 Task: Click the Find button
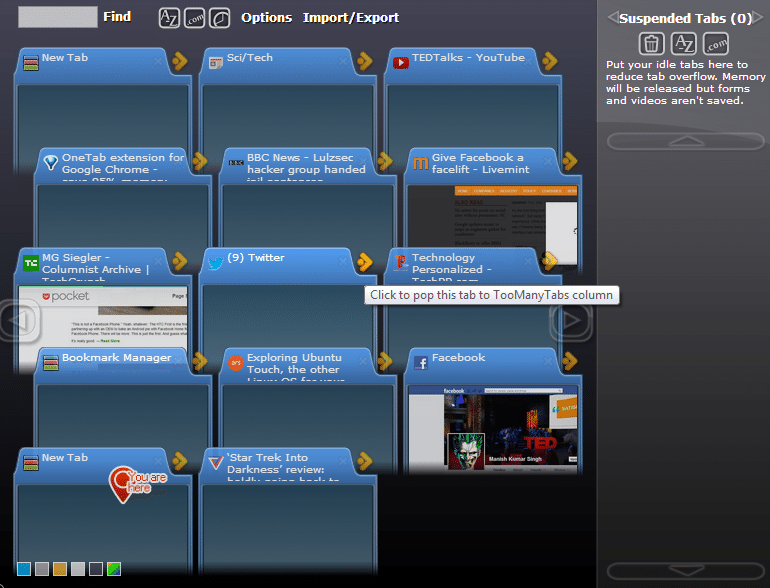point(117,17)
